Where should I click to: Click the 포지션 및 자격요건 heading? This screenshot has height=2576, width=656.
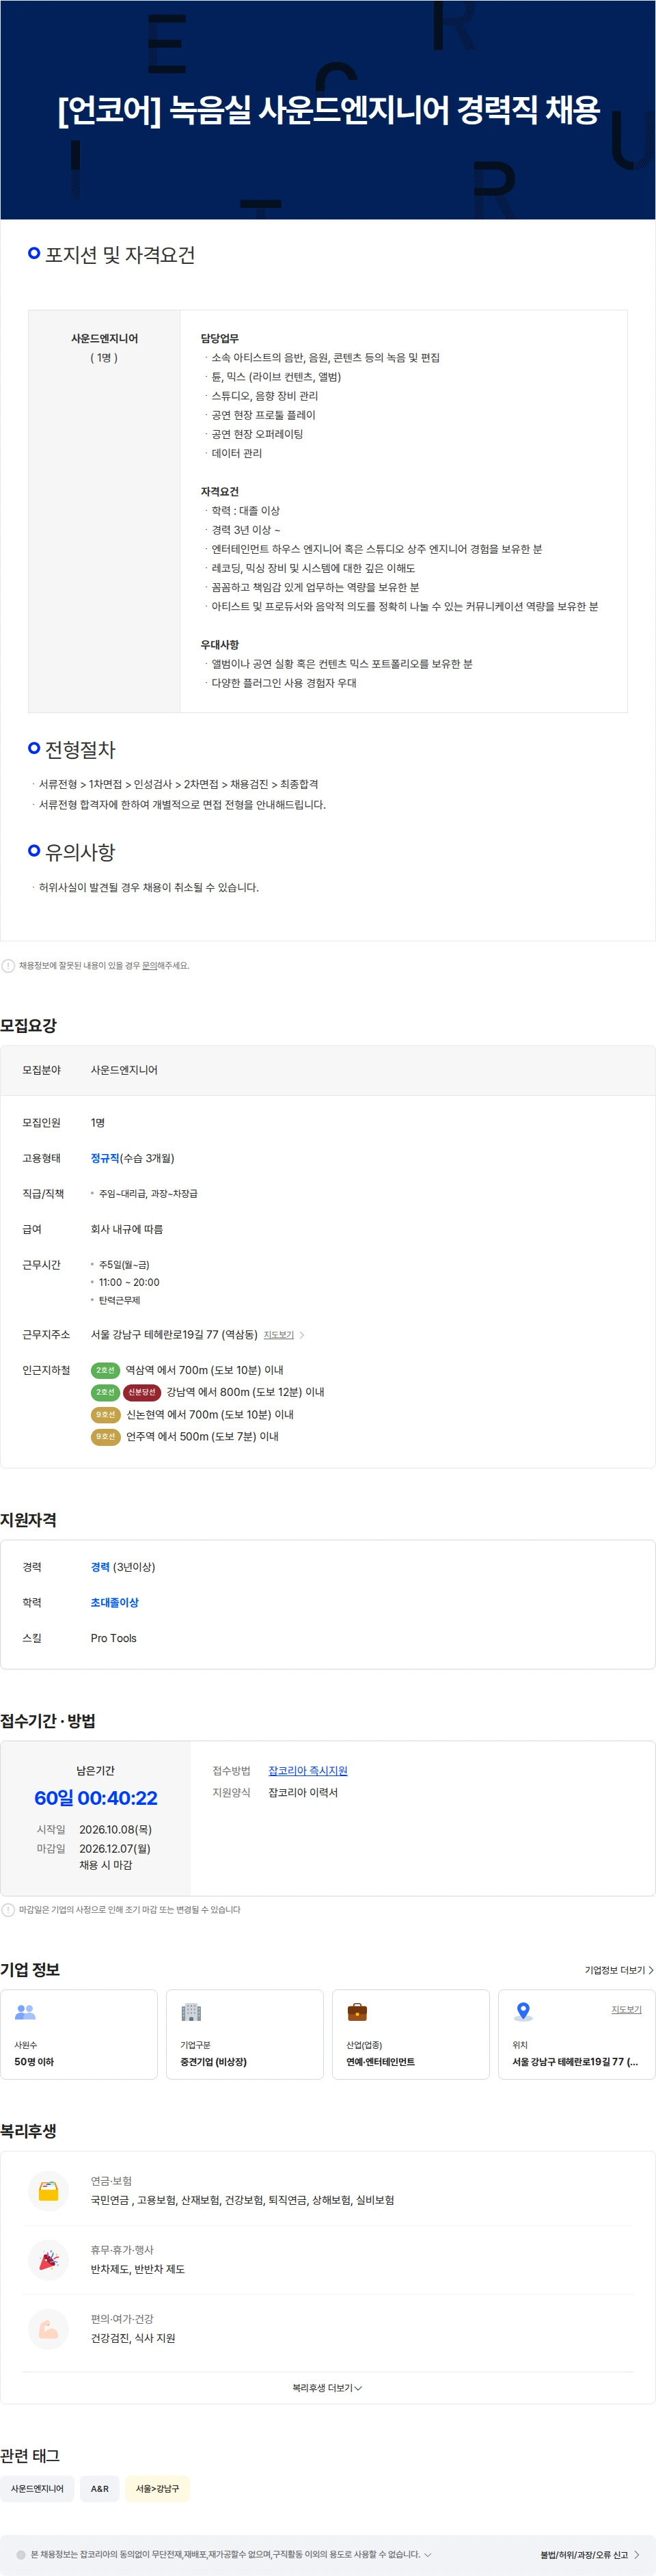120,255
